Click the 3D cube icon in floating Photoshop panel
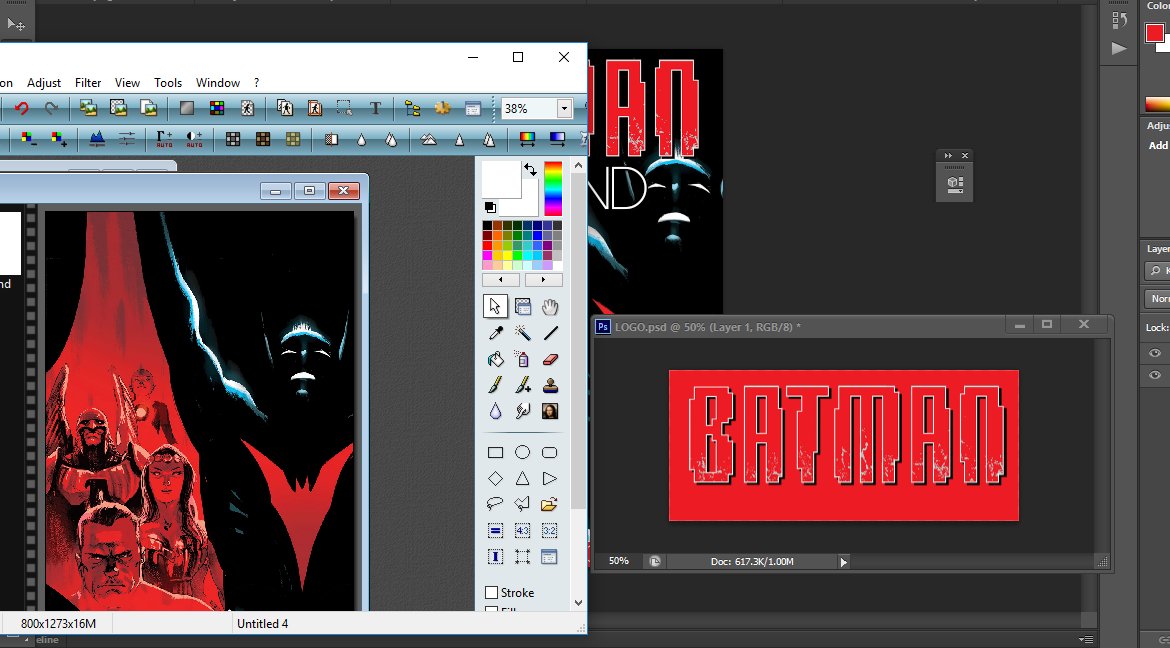Viewport: 1170px width, 648px height. coord(955,184)
